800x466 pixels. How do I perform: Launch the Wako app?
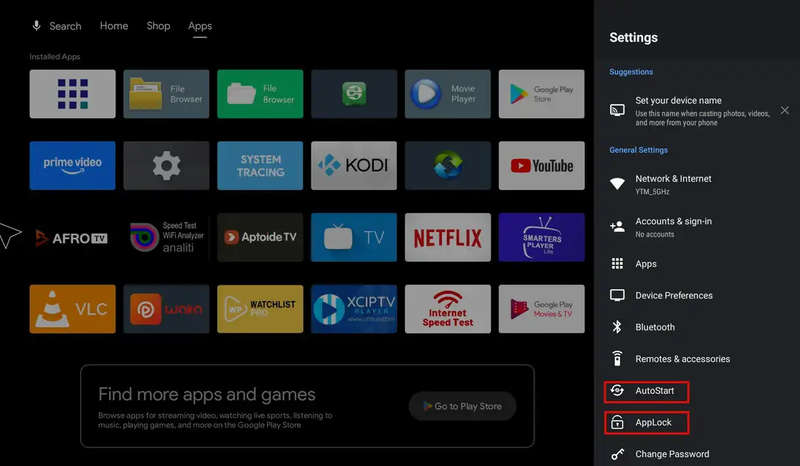166,309
